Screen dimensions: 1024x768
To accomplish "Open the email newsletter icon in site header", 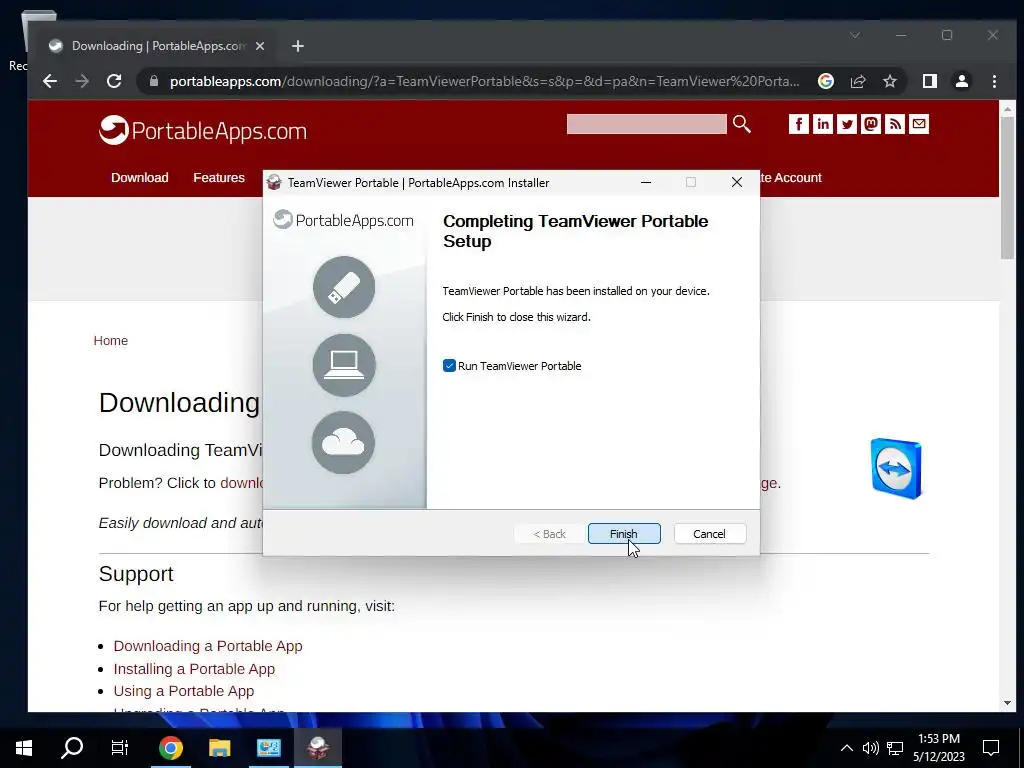I will point(919,124).
